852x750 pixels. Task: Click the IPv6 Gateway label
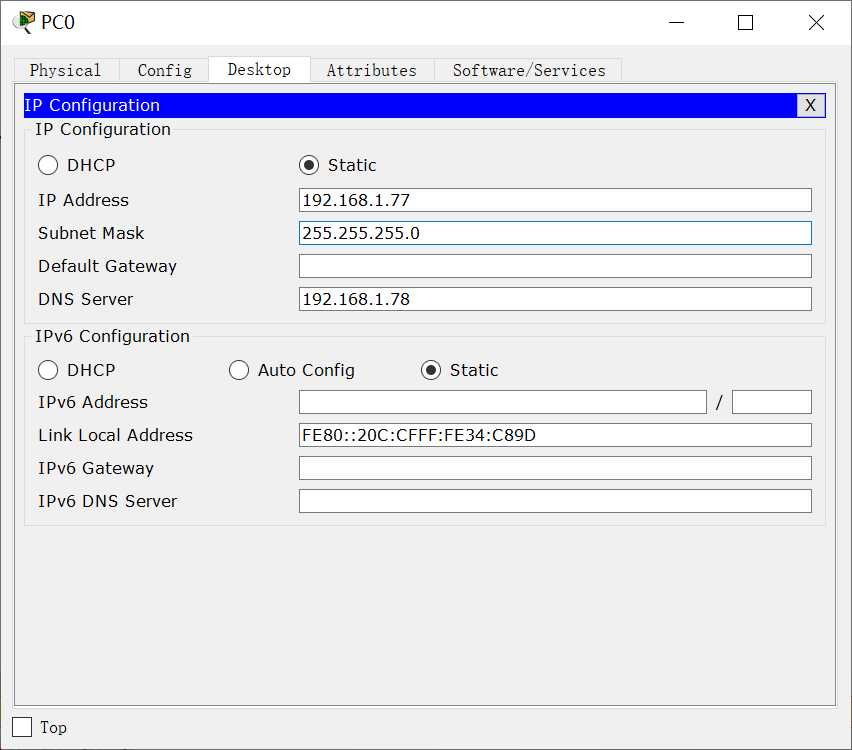[x=96, y=468]
